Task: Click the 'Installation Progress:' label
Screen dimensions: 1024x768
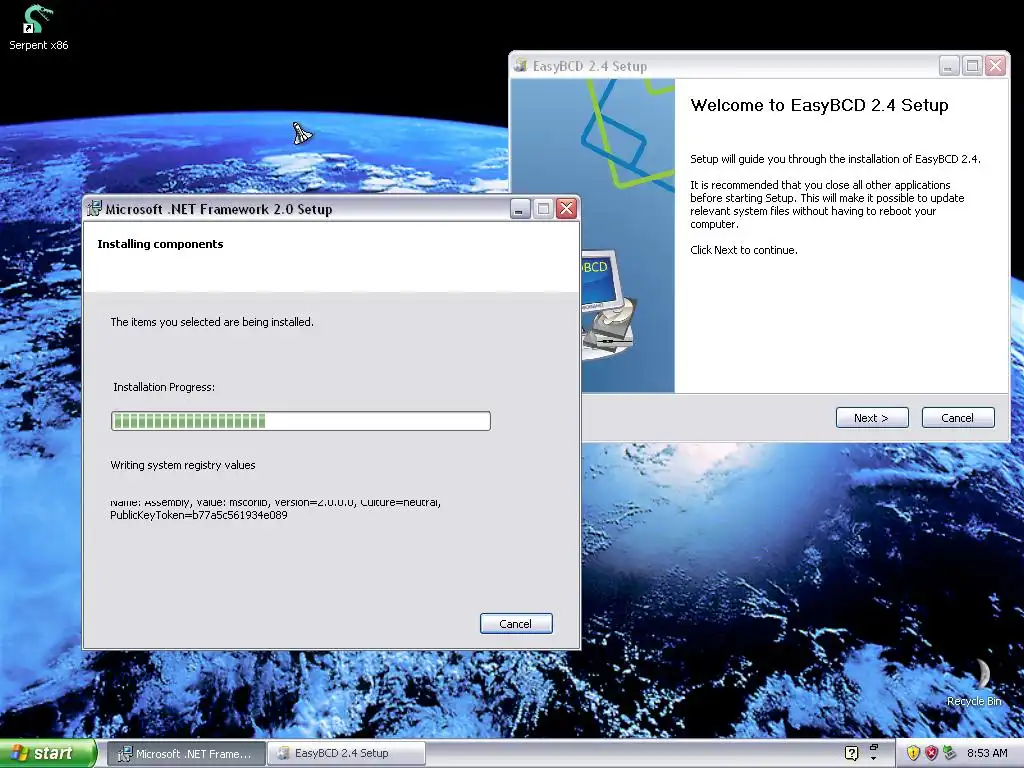Action: tap(164, 387)
